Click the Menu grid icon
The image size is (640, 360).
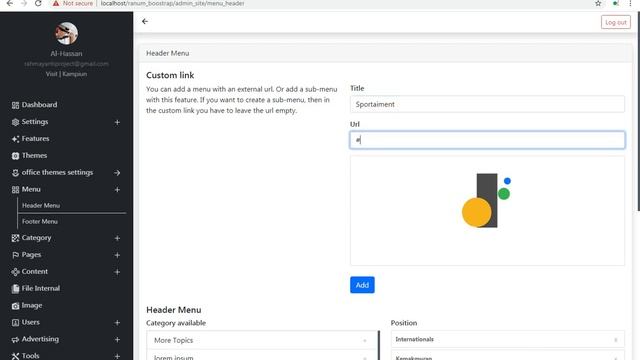coord(15,189)
